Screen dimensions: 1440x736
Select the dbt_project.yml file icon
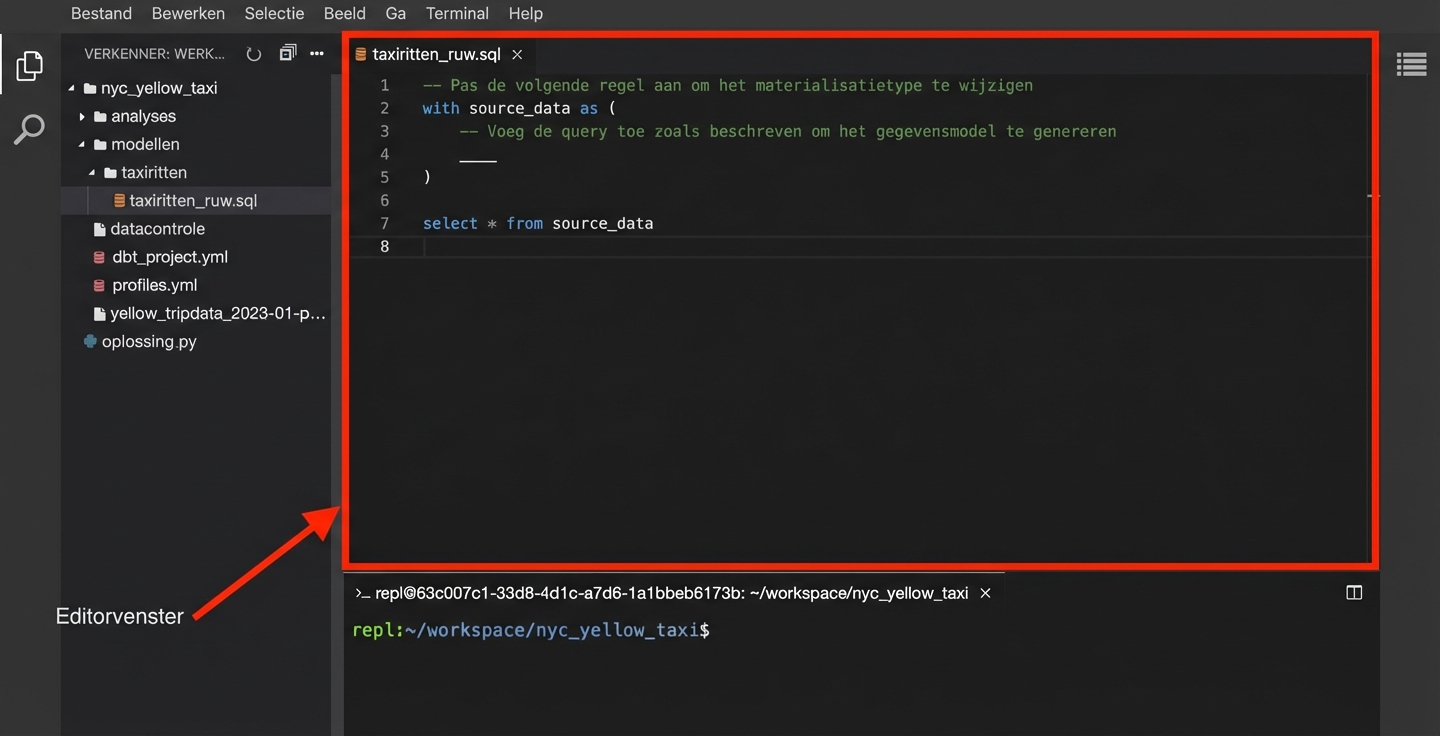pyautogui.click(x=99, y=256)
